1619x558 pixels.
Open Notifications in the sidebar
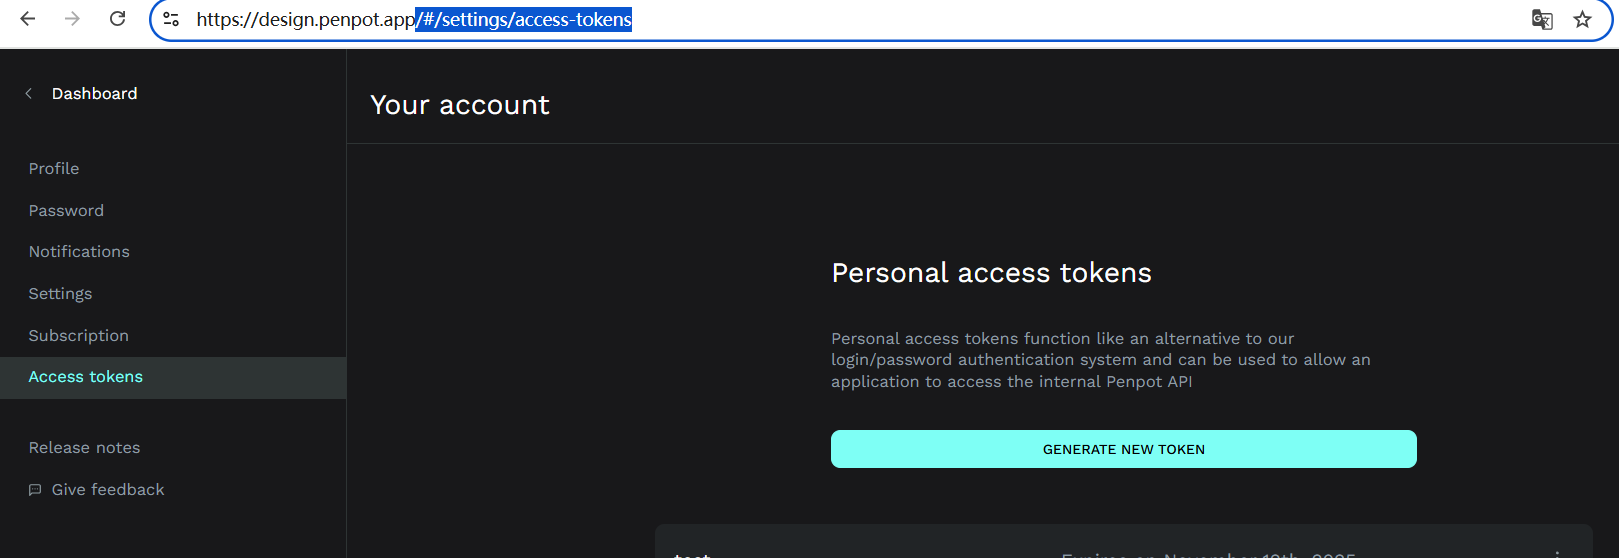79,252
